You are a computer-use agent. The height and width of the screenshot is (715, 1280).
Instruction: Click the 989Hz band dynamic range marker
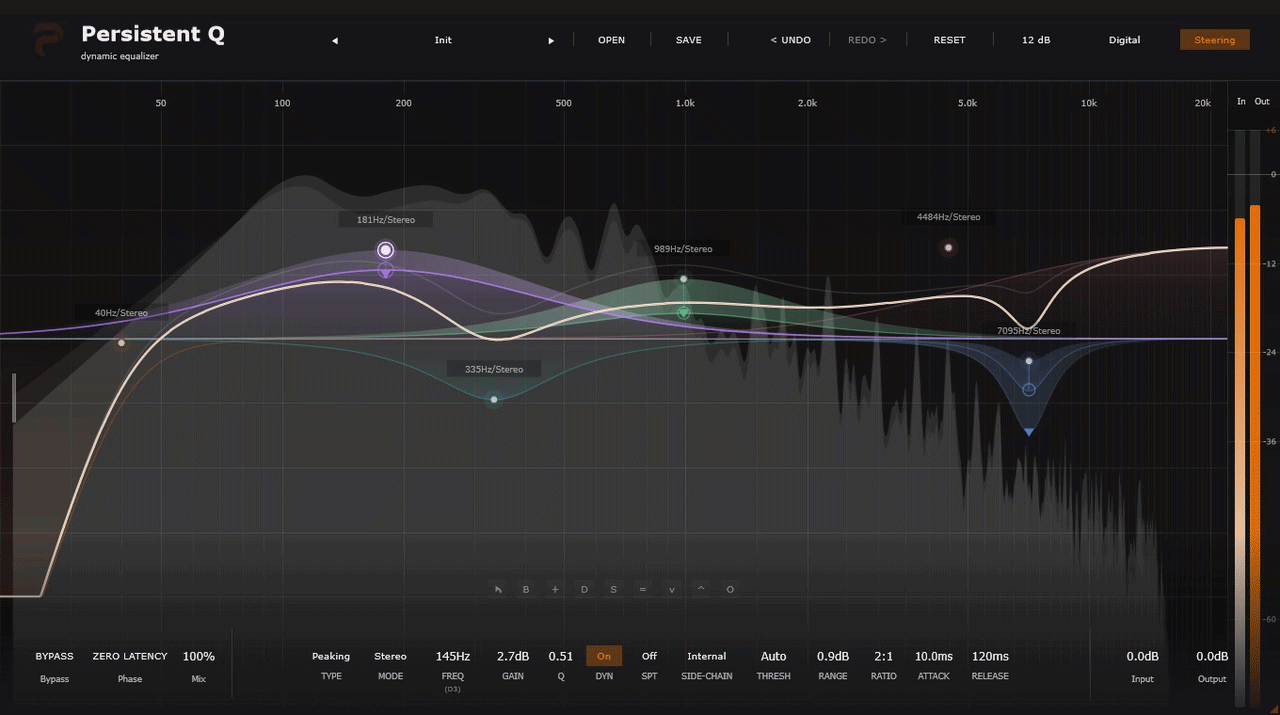coord(683,313)
